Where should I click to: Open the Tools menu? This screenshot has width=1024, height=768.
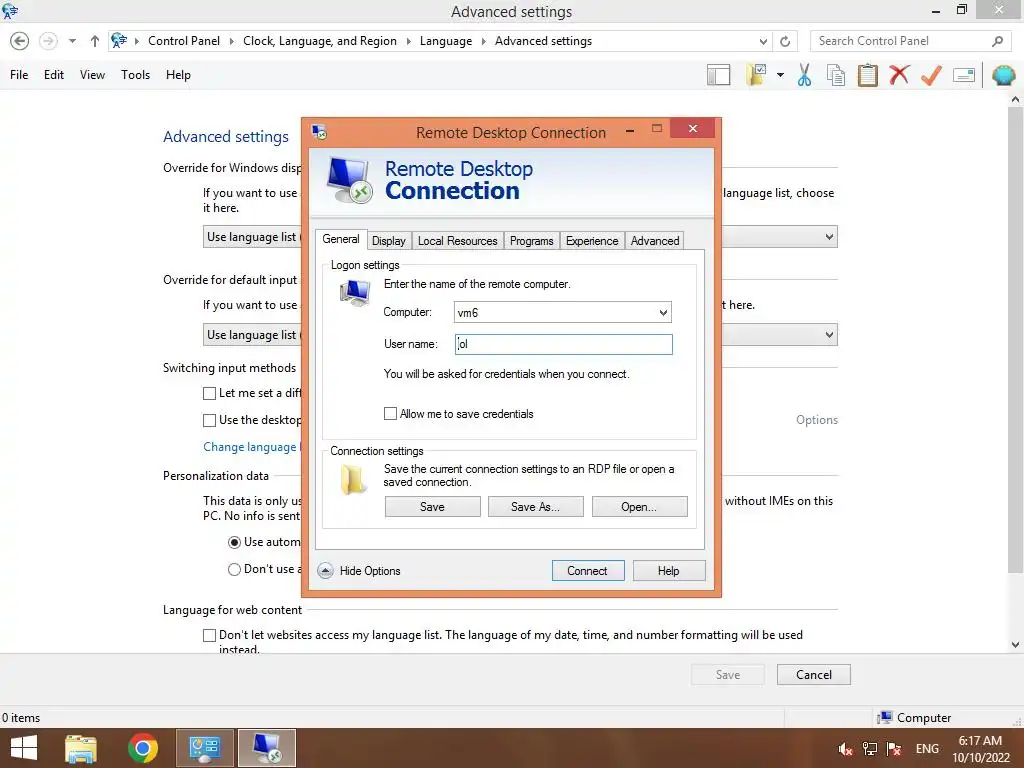click(x=135, y=75)
